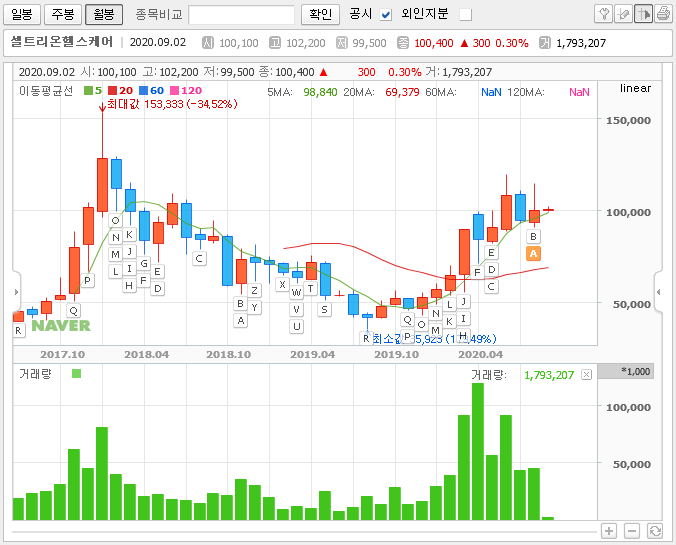Click the 2017.10 date axis label

[63, 354]
